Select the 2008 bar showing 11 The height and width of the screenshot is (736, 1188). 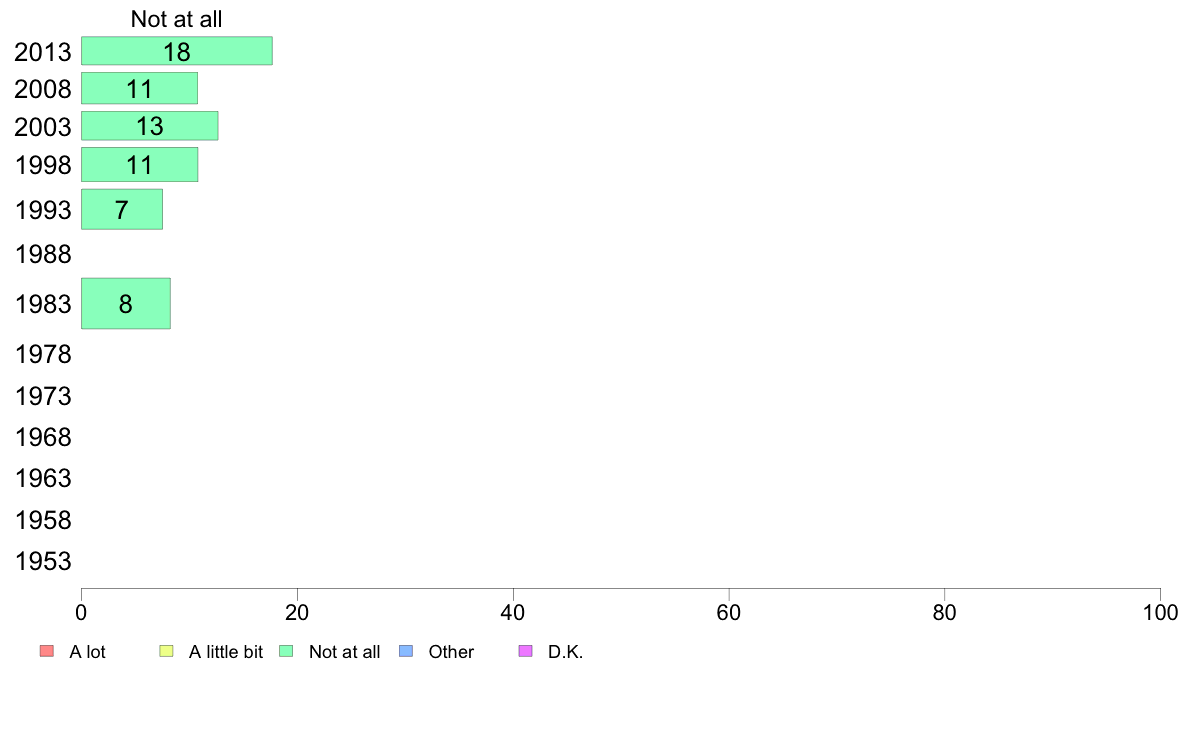[x=139, y=88]
